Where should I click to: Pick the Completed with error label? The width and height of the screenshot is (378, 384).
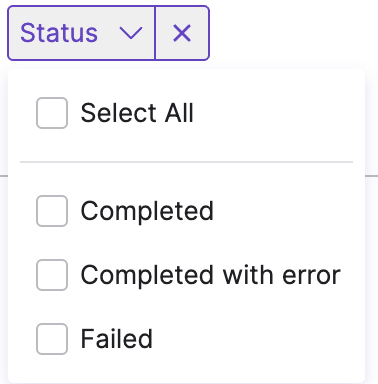pyautogui.click(x=211, y=275)
